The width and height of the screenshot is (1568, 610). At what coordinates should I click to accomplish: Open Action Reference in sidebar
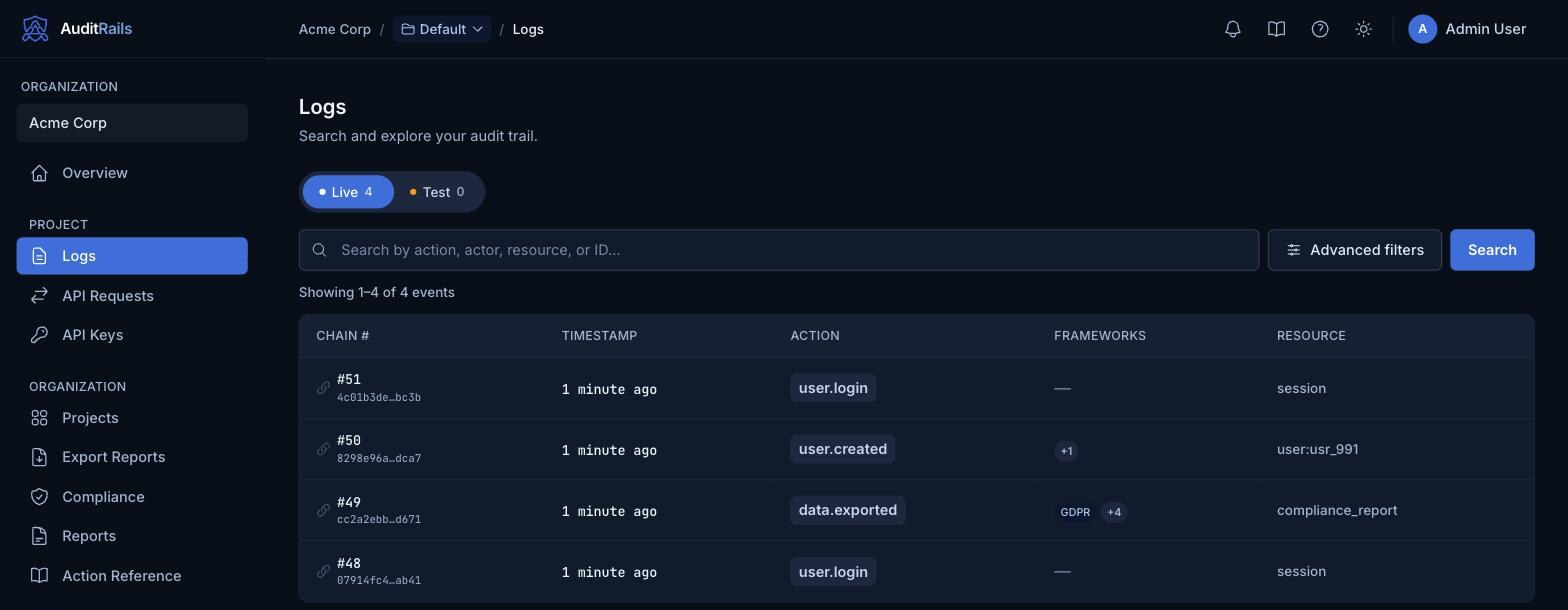tap(132, 576)
